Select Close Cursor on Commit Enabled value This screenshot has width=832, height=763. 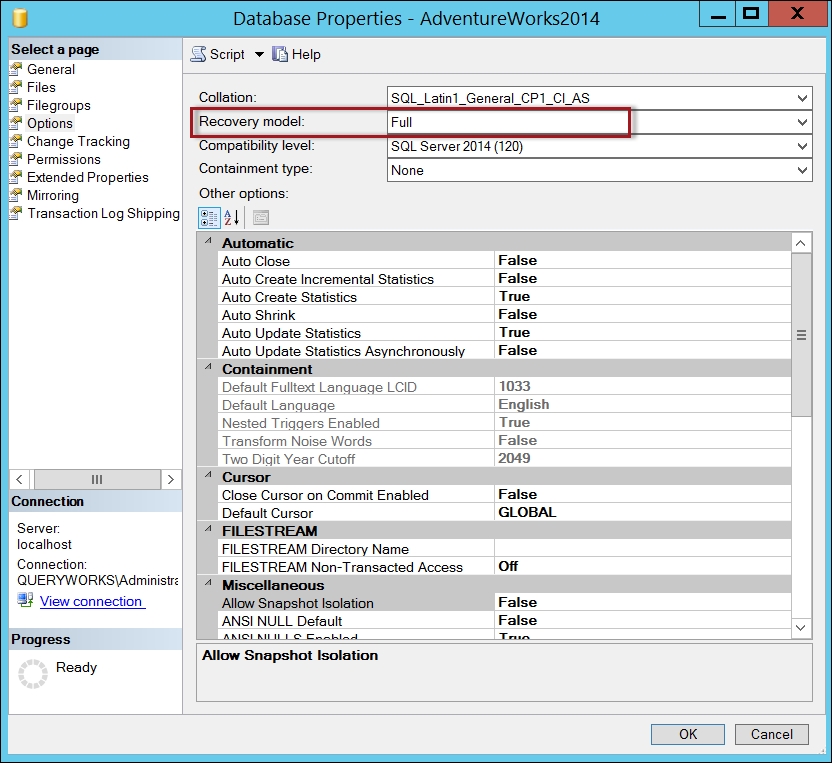(642, 495)
